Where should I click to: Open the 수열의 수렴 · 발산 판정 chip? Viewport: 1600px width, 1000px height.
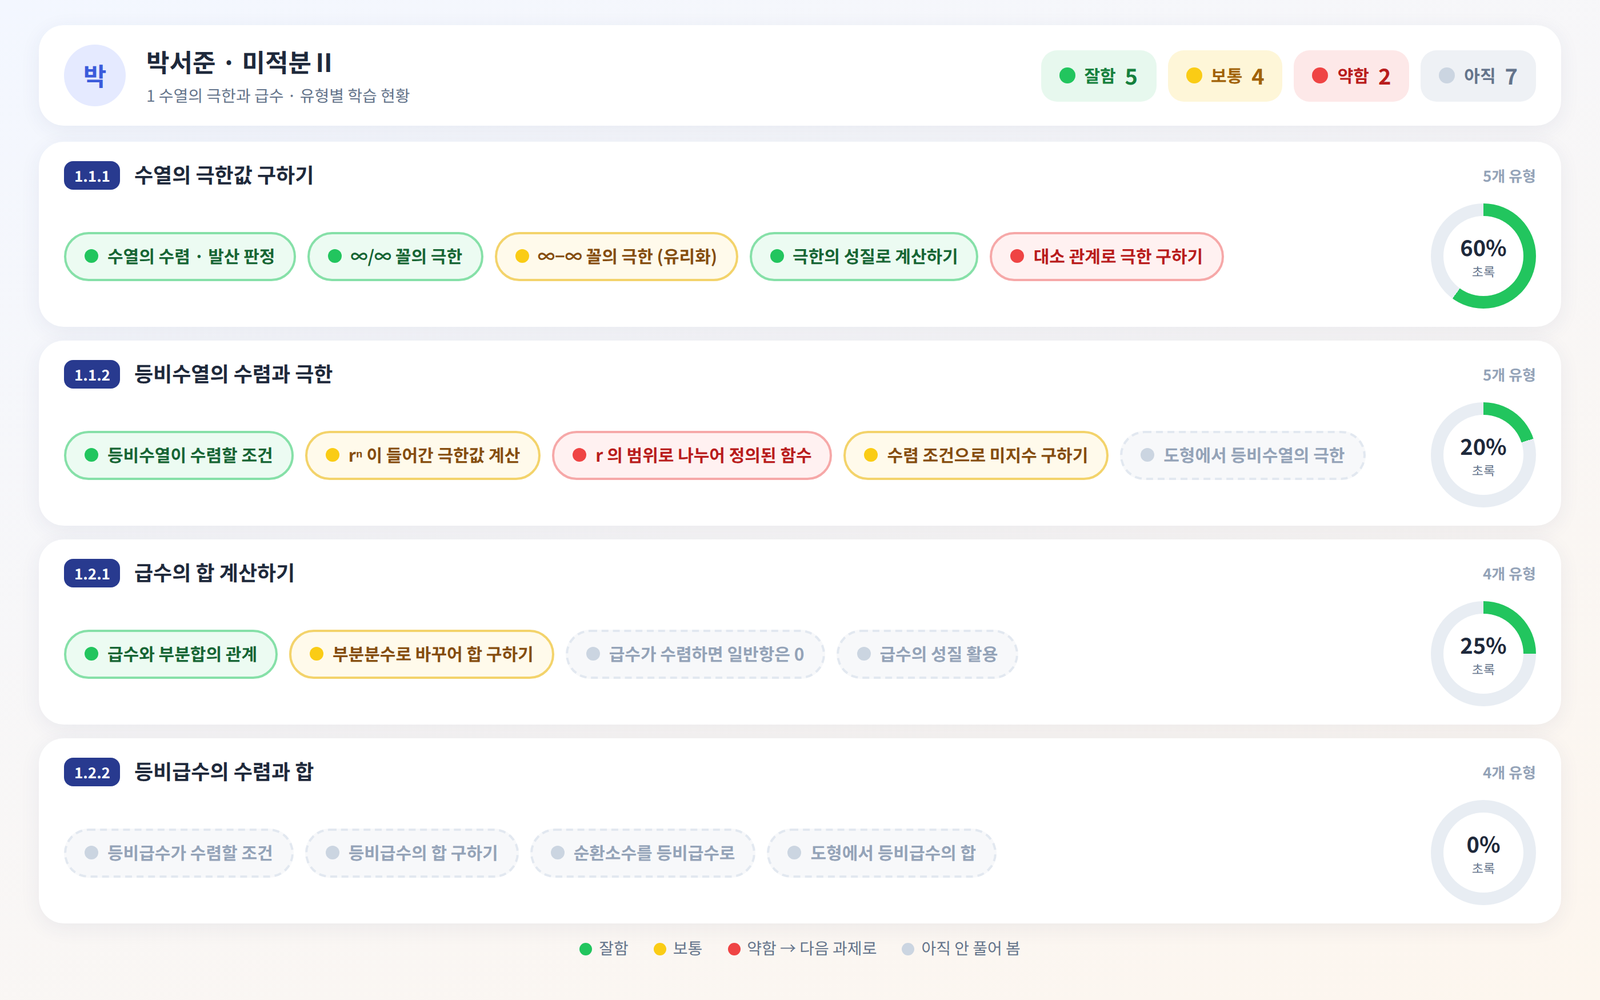coord(180,256)
